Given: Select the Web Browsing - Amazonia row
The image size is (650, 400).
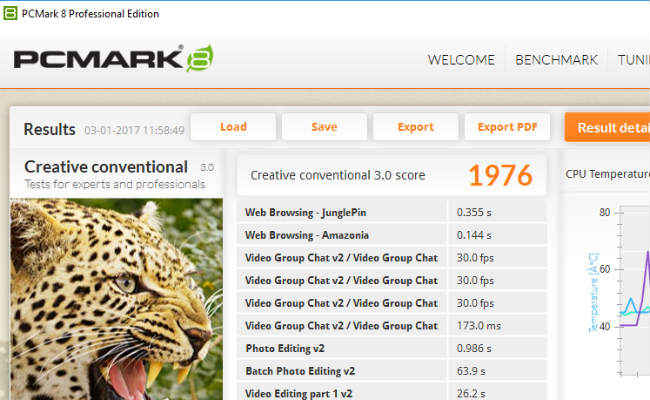Looking at the screenshot, I should click(x=392, y=235).
